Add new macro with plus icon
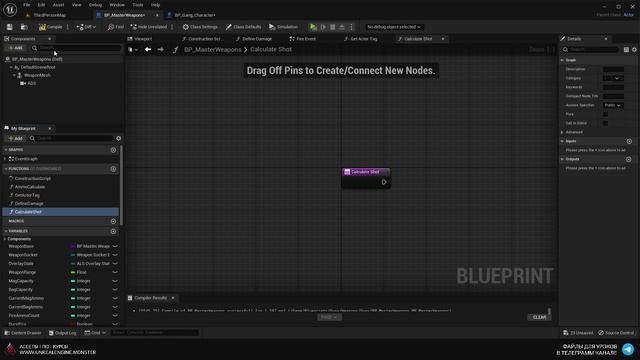This screenshot has height=360, width=640. point(113,221)
